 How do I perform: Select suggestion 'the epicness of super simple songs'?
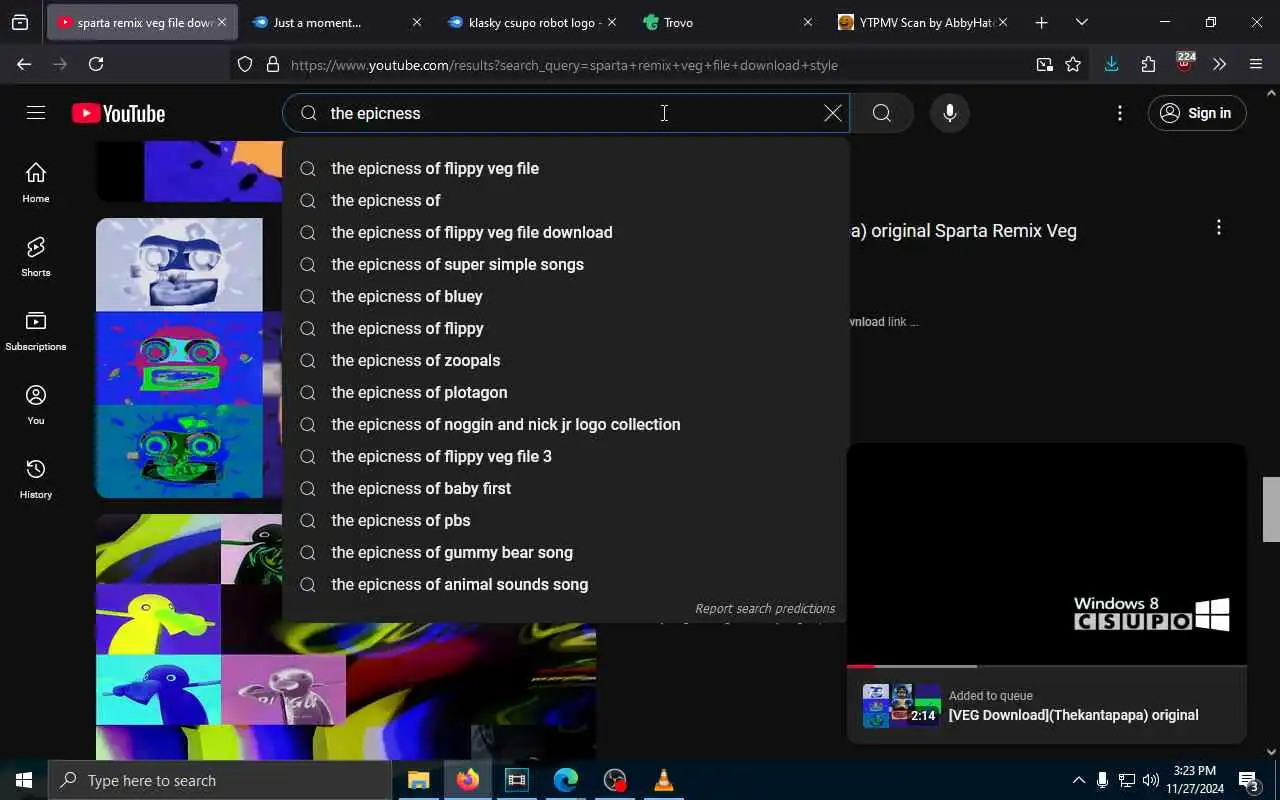565,264
